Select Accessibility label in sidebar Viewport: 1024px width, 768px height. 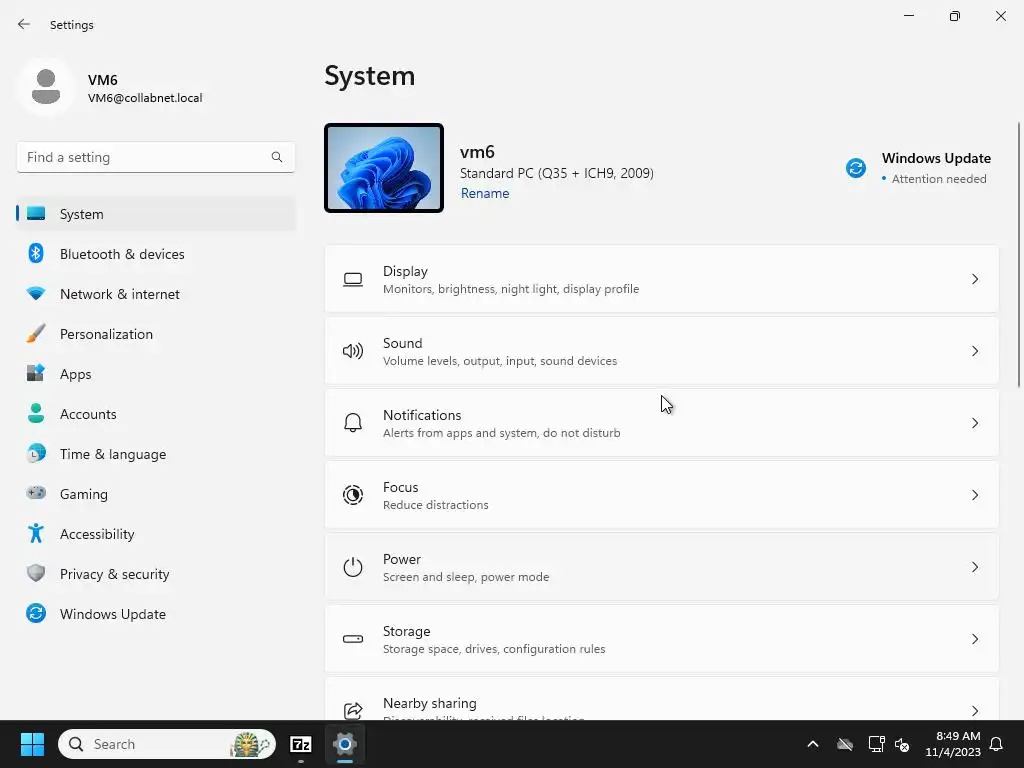click(x=97, y=534)
